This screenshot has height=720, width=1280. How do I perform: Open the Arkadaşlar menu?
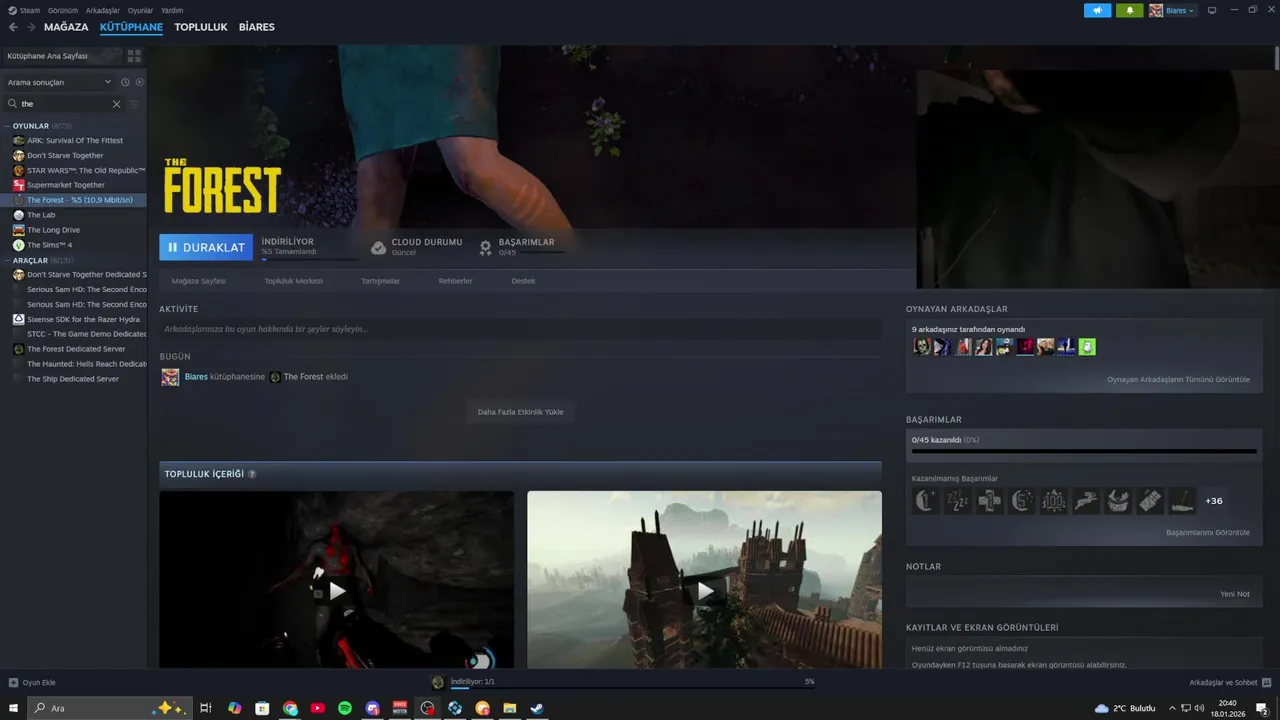point(103,10)
